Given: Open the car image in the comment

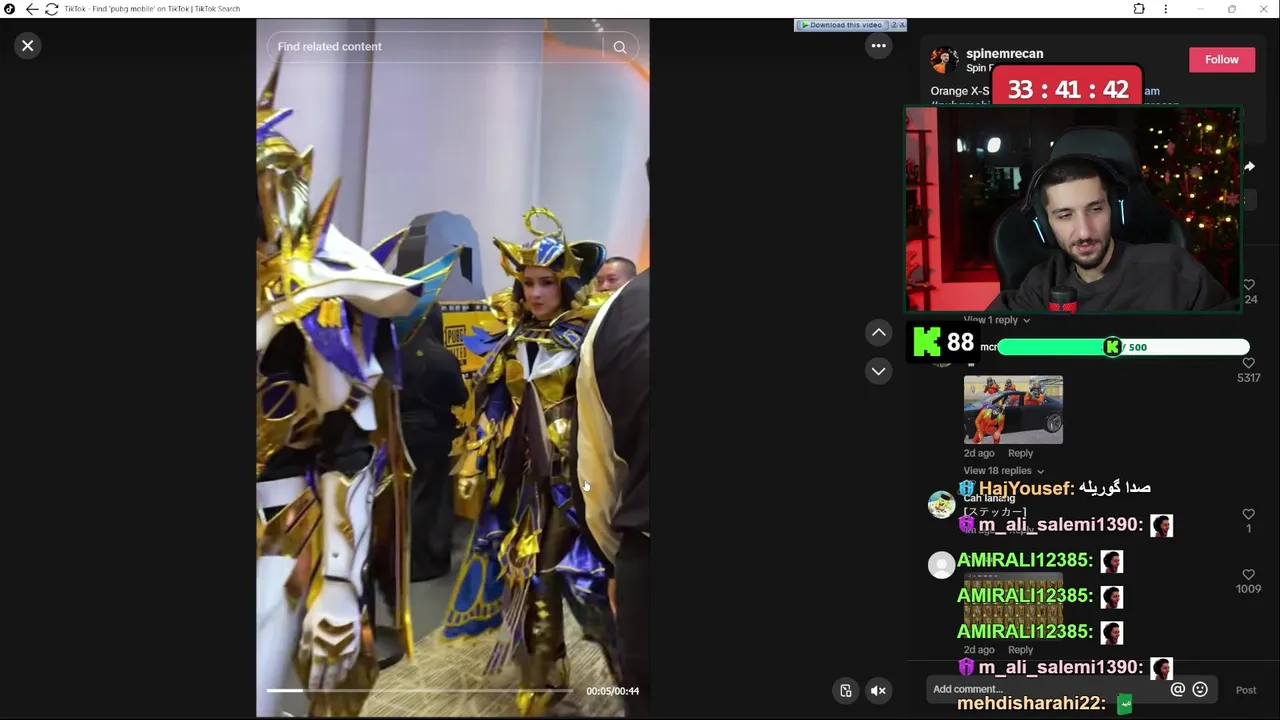Looking at the screenshot, I should (x=1013, y=410).
